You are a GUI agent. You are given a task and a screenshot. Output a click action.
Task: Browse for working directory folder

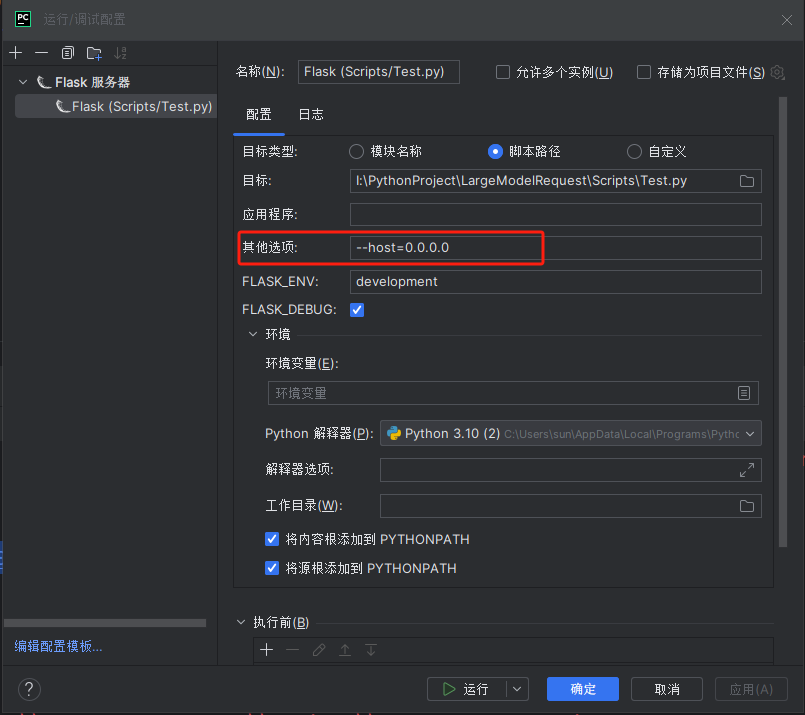click(x=746, y=506)
